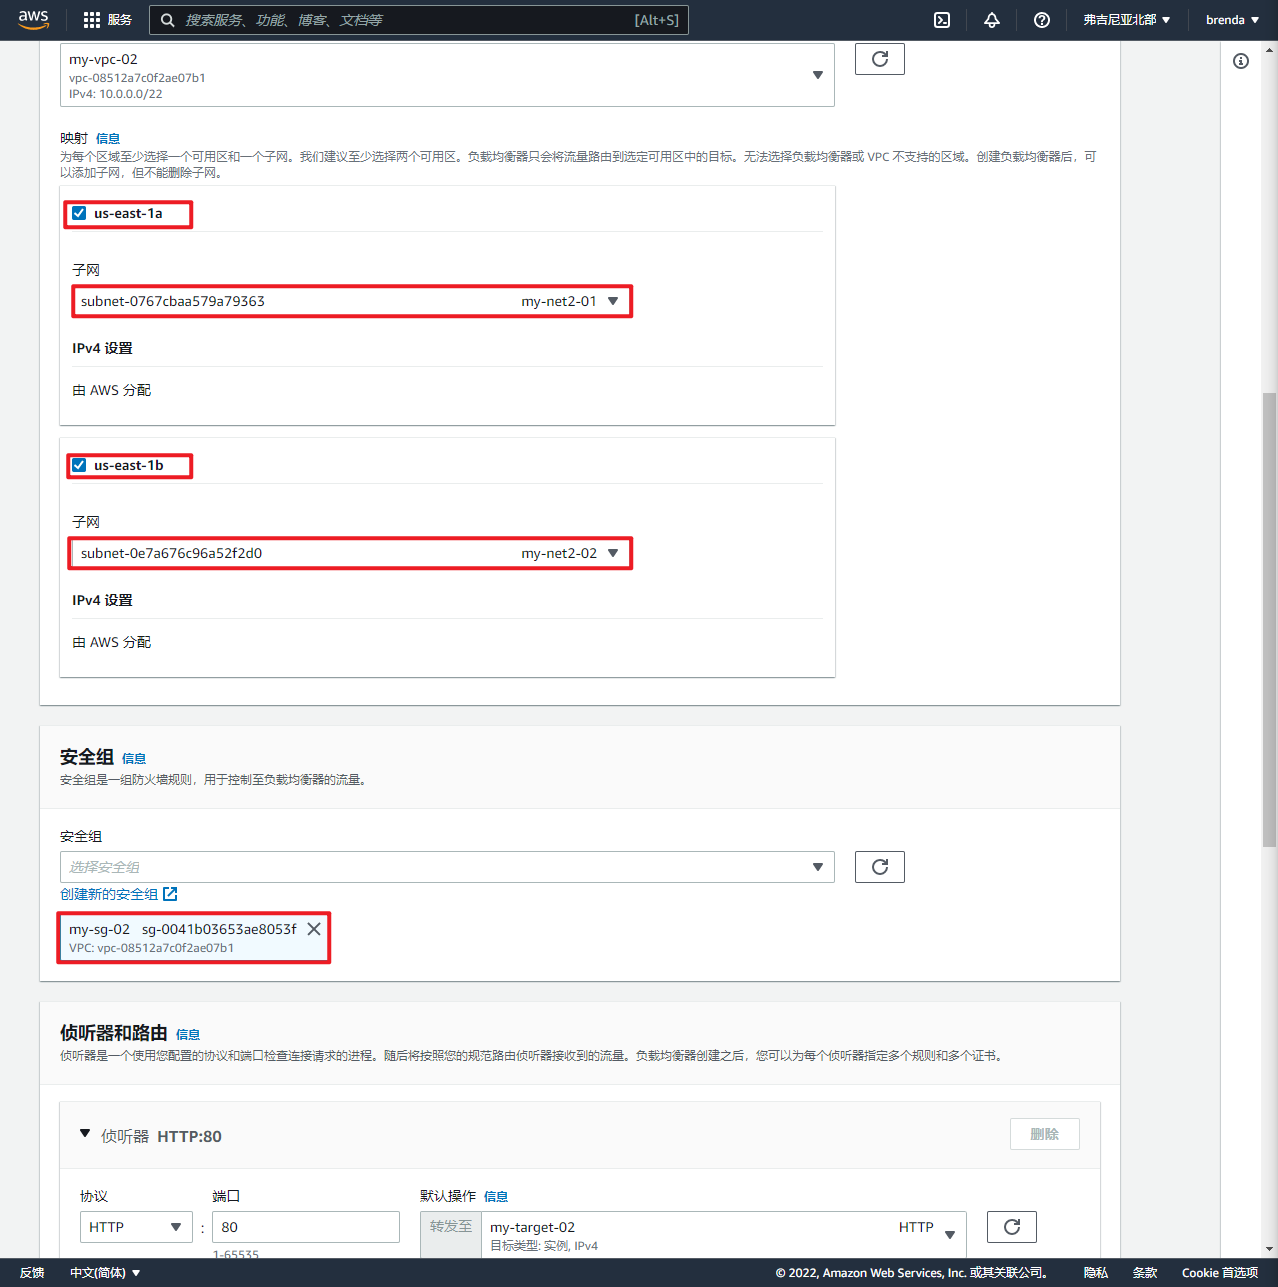Open Cookie 首选项 in footer

[x=1220, y=1273]
